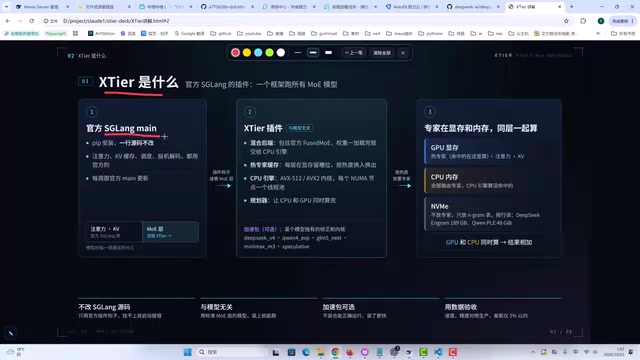The width and height of the screenshot is (640, 360).
Task: Close the drawing toolbar
Action: coord(403,53)
